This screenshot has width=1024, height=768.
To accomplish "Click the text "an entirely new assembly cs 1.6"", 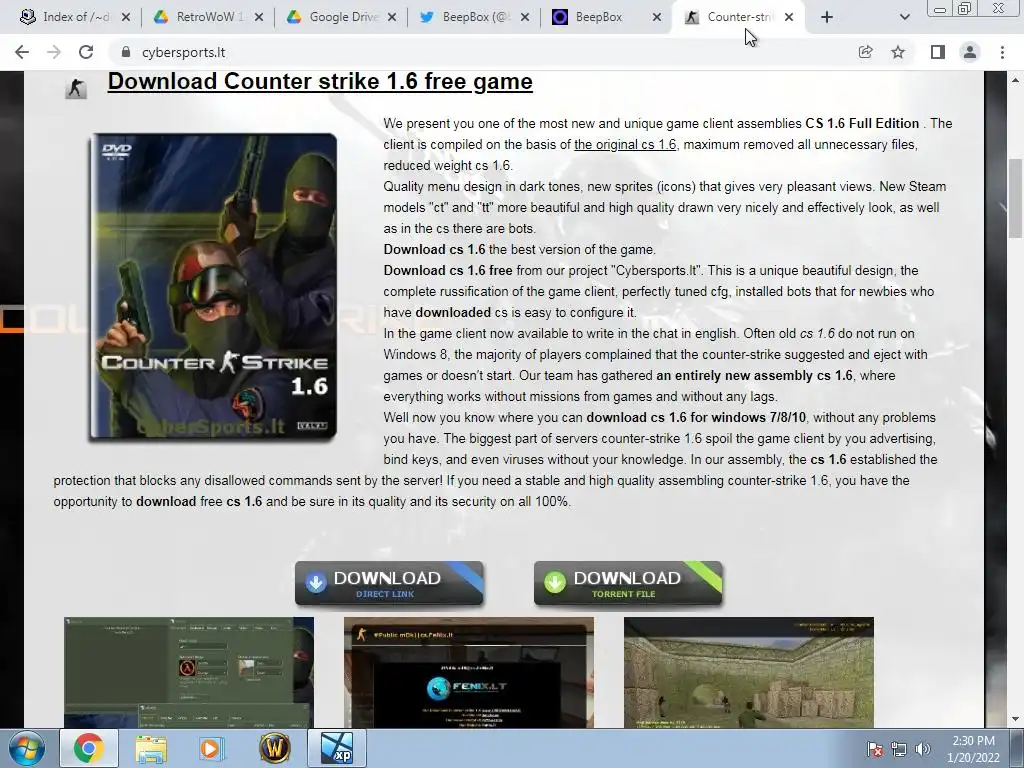I will (754, 376).
